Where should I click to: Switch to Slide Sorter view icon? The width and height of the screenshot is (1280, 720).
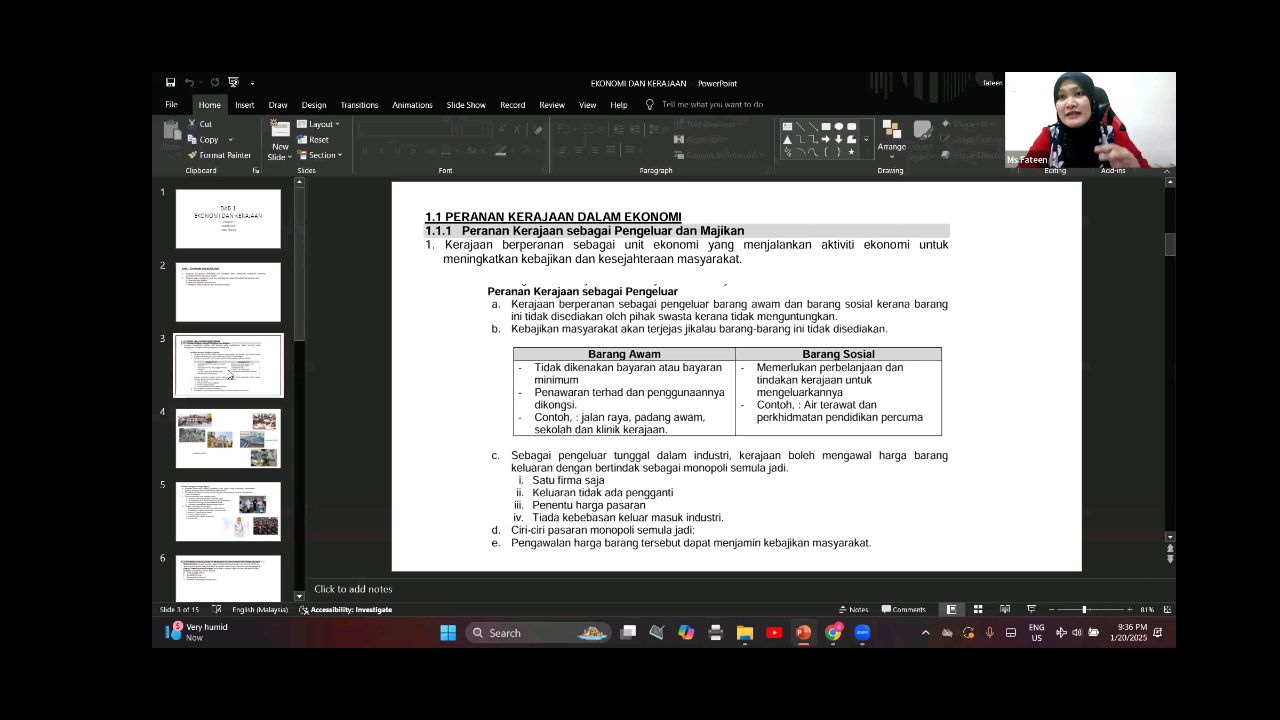tap(978, 609)
